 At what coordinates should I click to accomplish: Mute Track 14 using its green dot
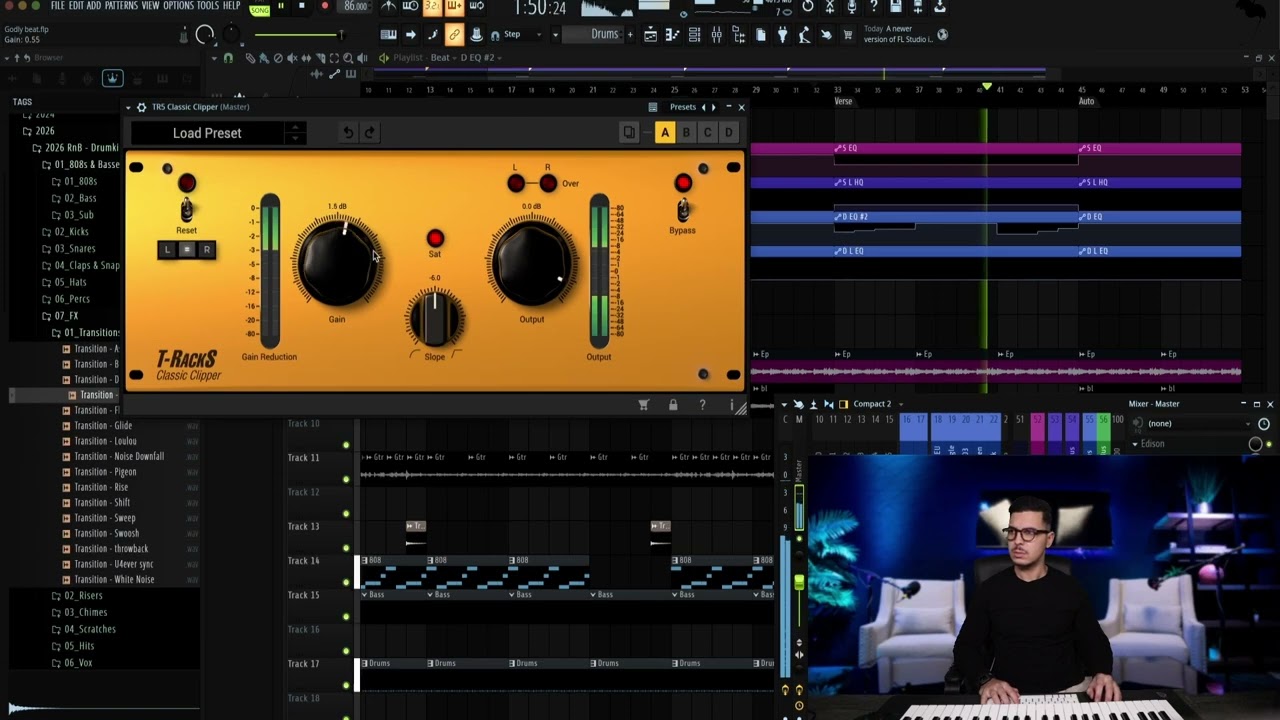pos(346,582)
